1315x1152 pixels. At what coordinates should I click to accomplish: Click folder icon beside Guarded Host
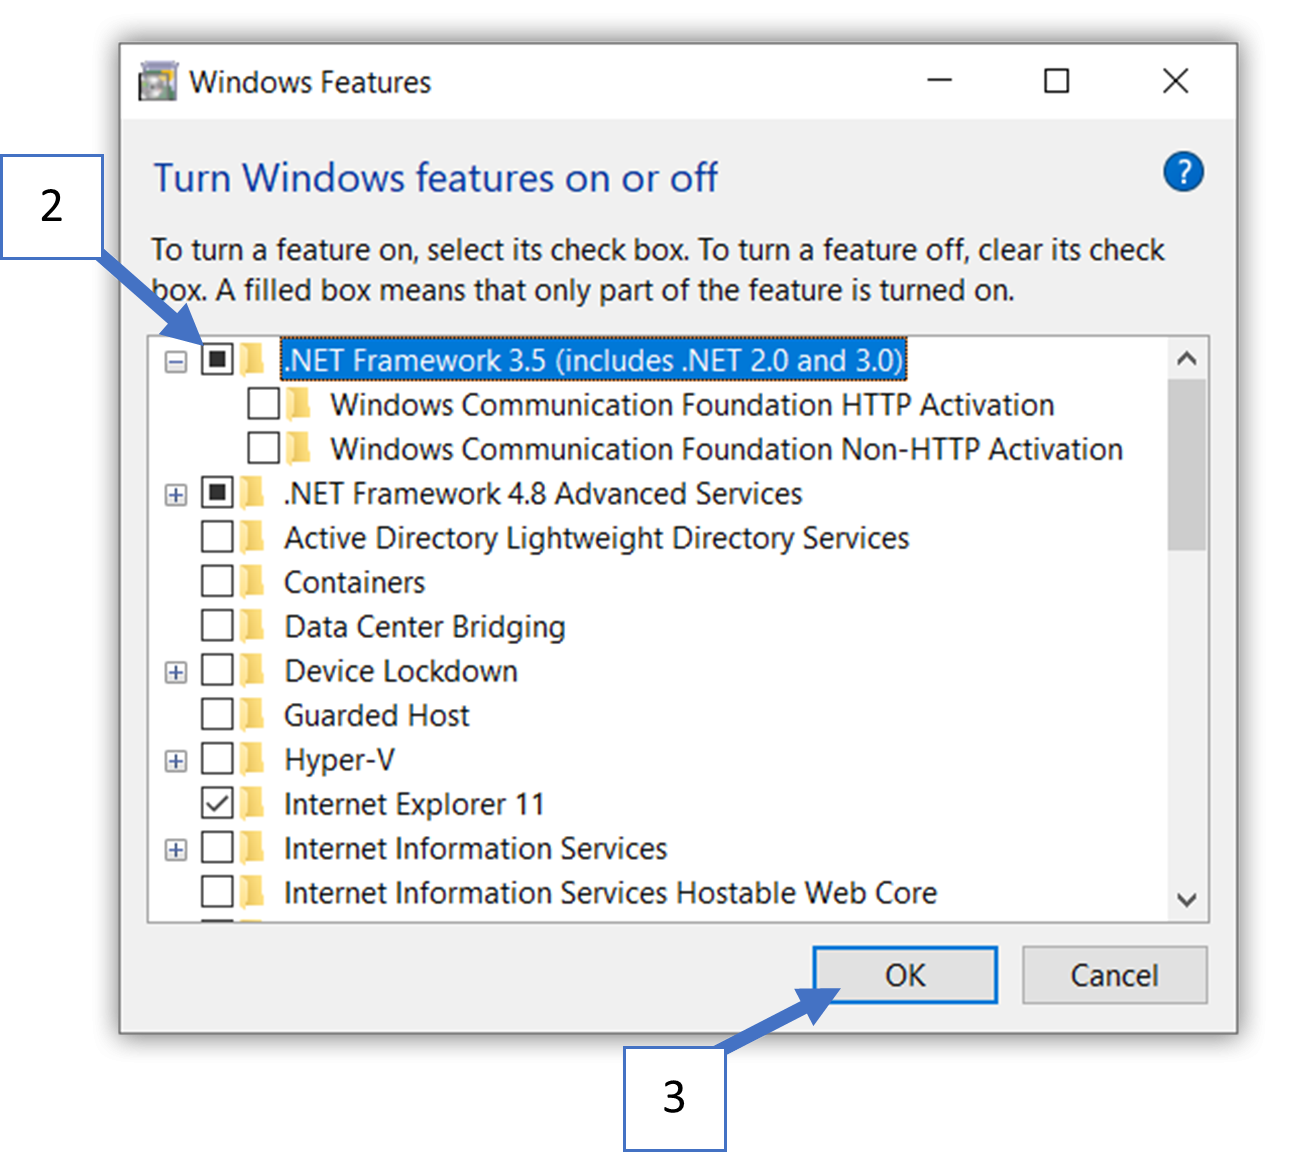point(253,715)
